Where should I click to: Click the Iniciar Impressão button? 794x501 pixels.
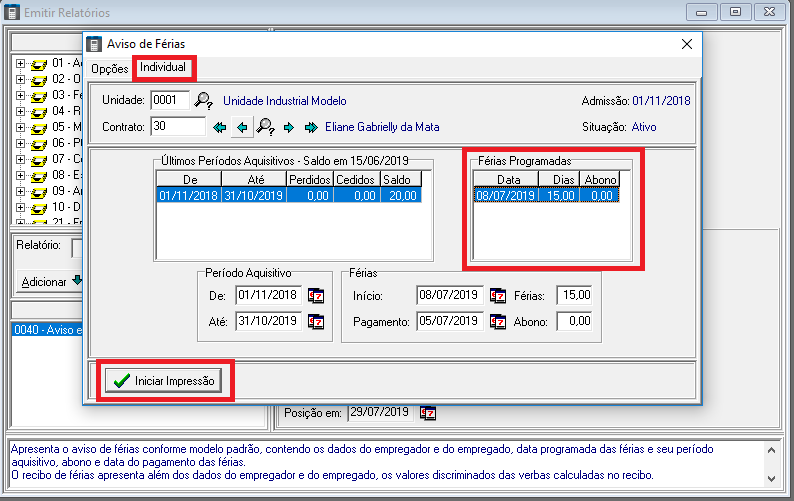tap(166, 381)
